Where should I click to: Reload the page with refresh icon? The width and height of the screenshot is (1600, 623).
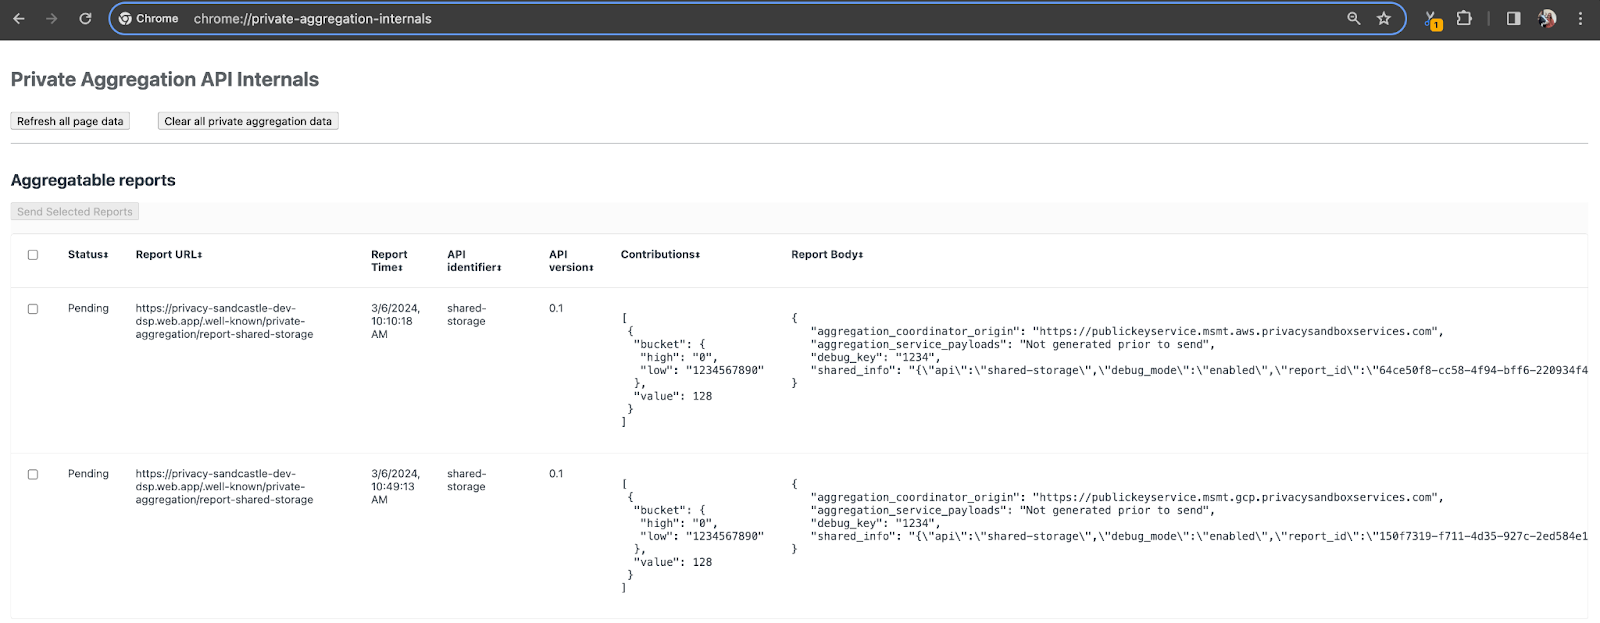click(85, 18)
